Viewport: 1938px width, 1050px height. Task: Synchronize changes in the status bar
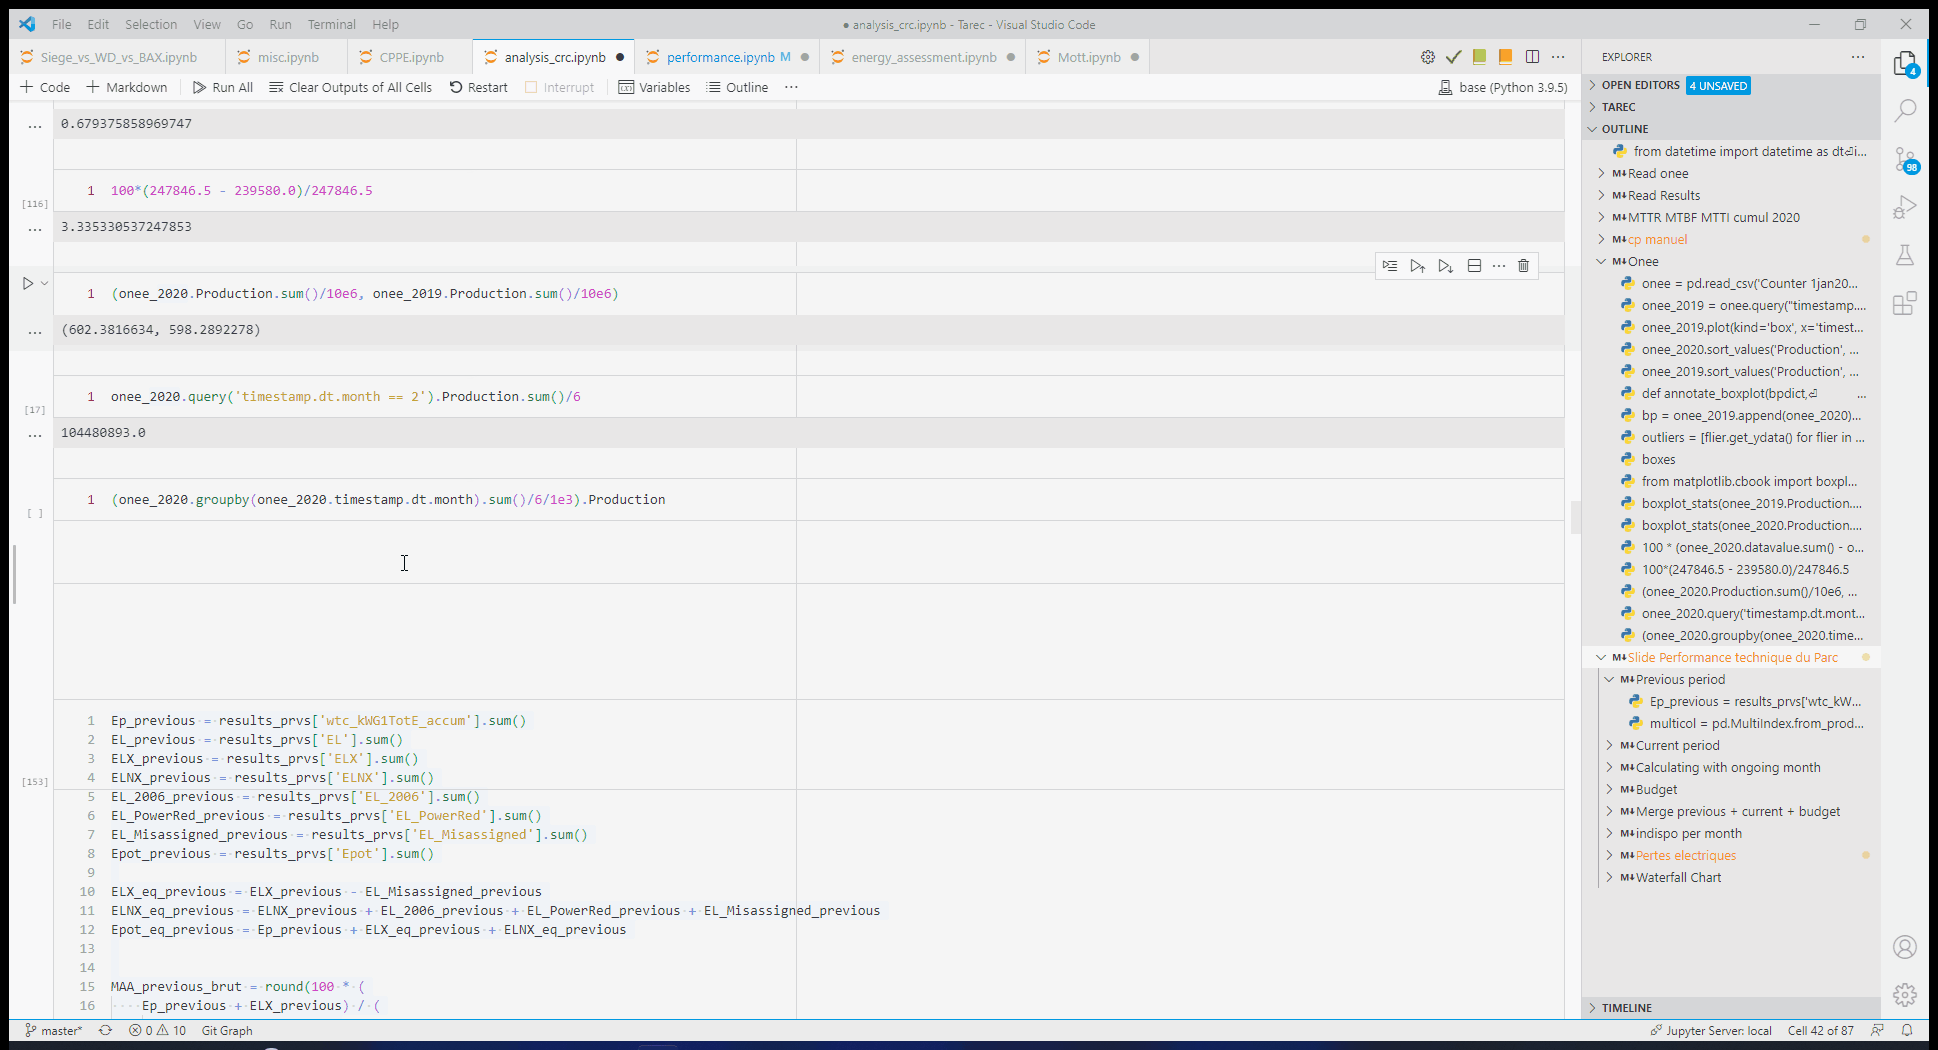(x=105, y=1030)
